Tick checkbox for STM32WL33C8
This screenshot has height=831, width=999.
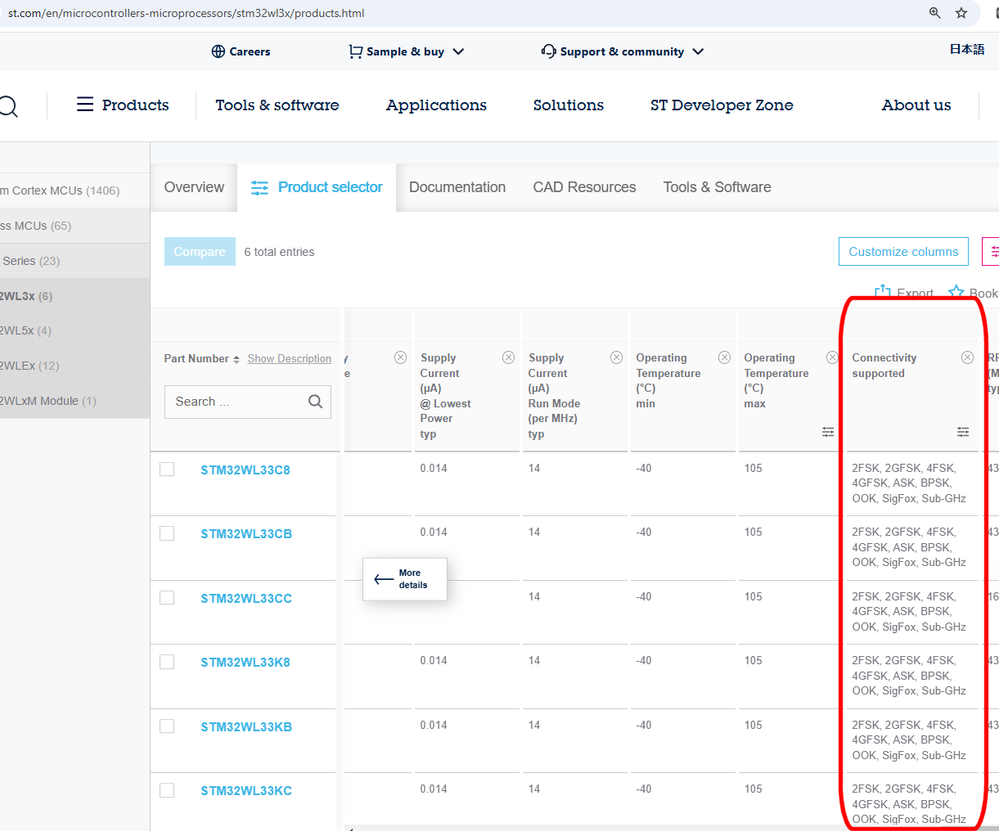(x=167, y=470)
